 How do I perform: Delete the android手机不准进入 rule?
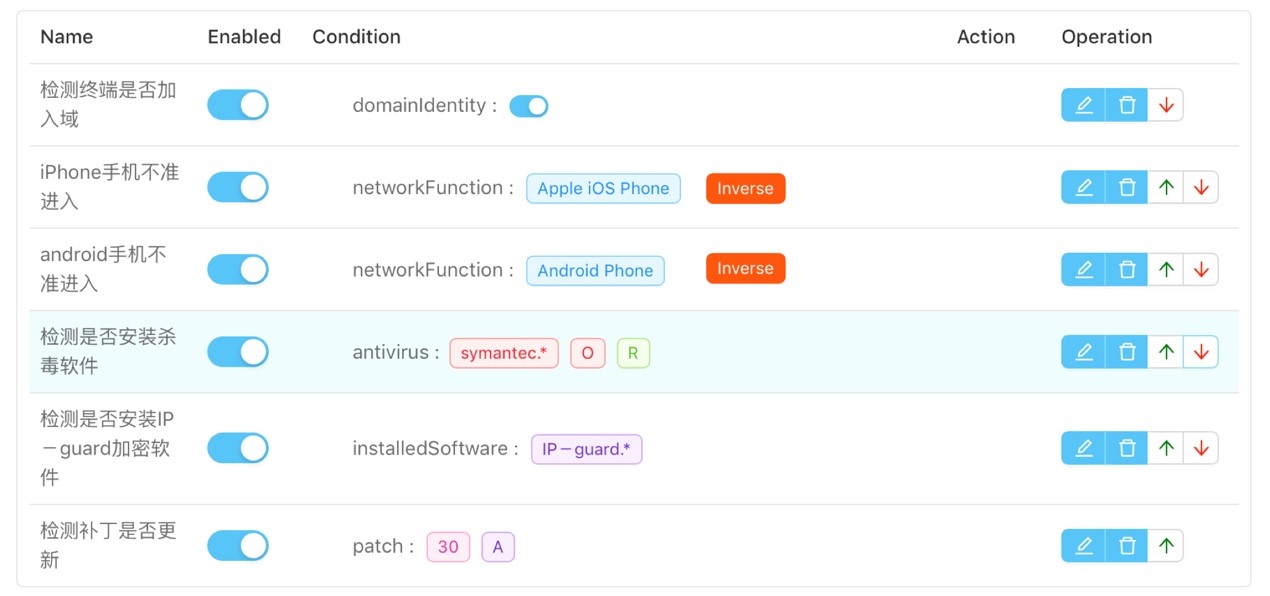(1127, 269)
